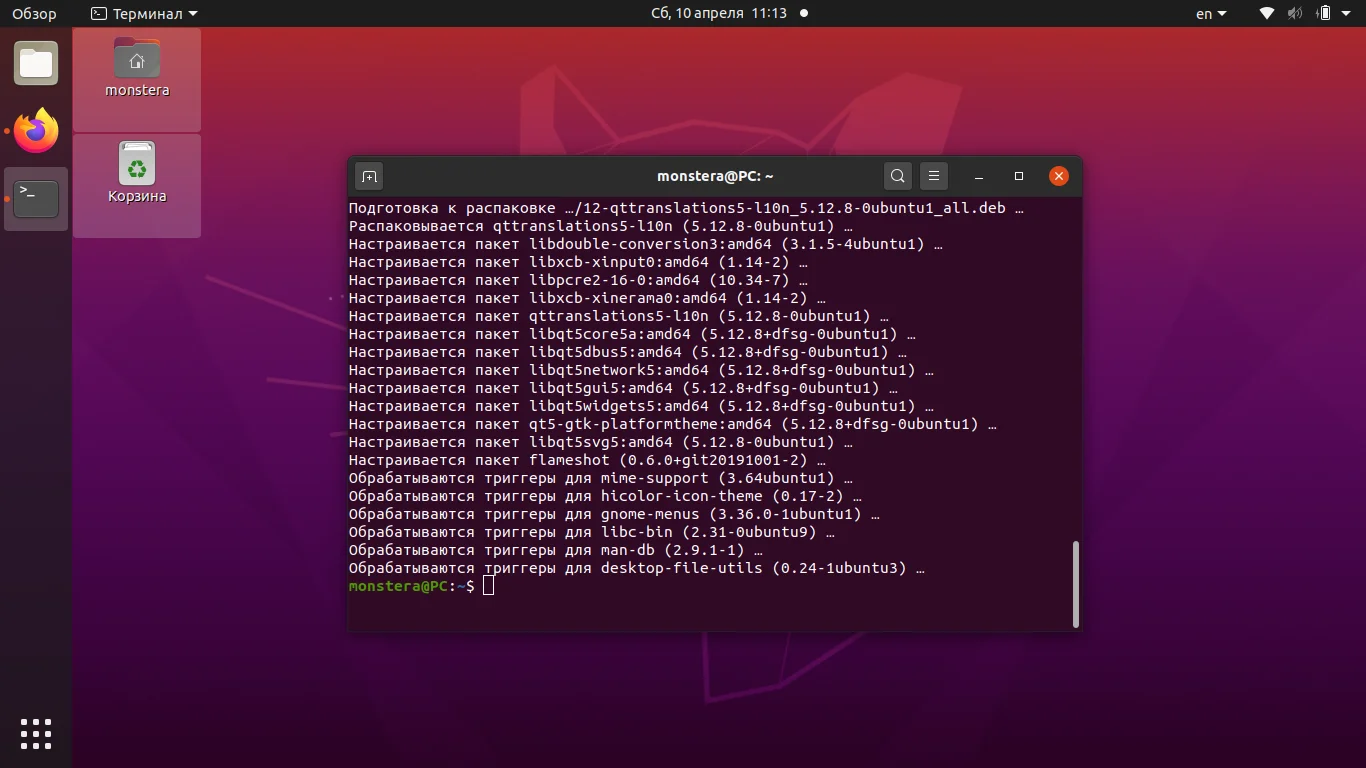The height and width of the screenshot is (768, 1366).
Task: Launch Firefox from the dock
Action: [36, 131]
